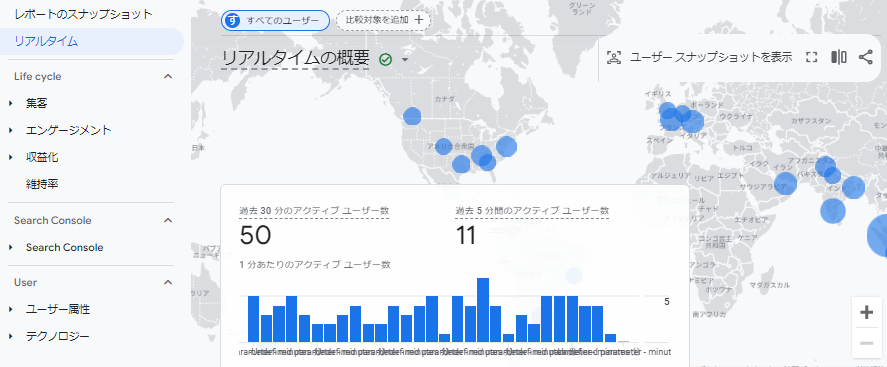Zoom in on the map
Image resolution: width=887 pixels, height=367 pixels.
pyautogui.click(x=866, y=313)
